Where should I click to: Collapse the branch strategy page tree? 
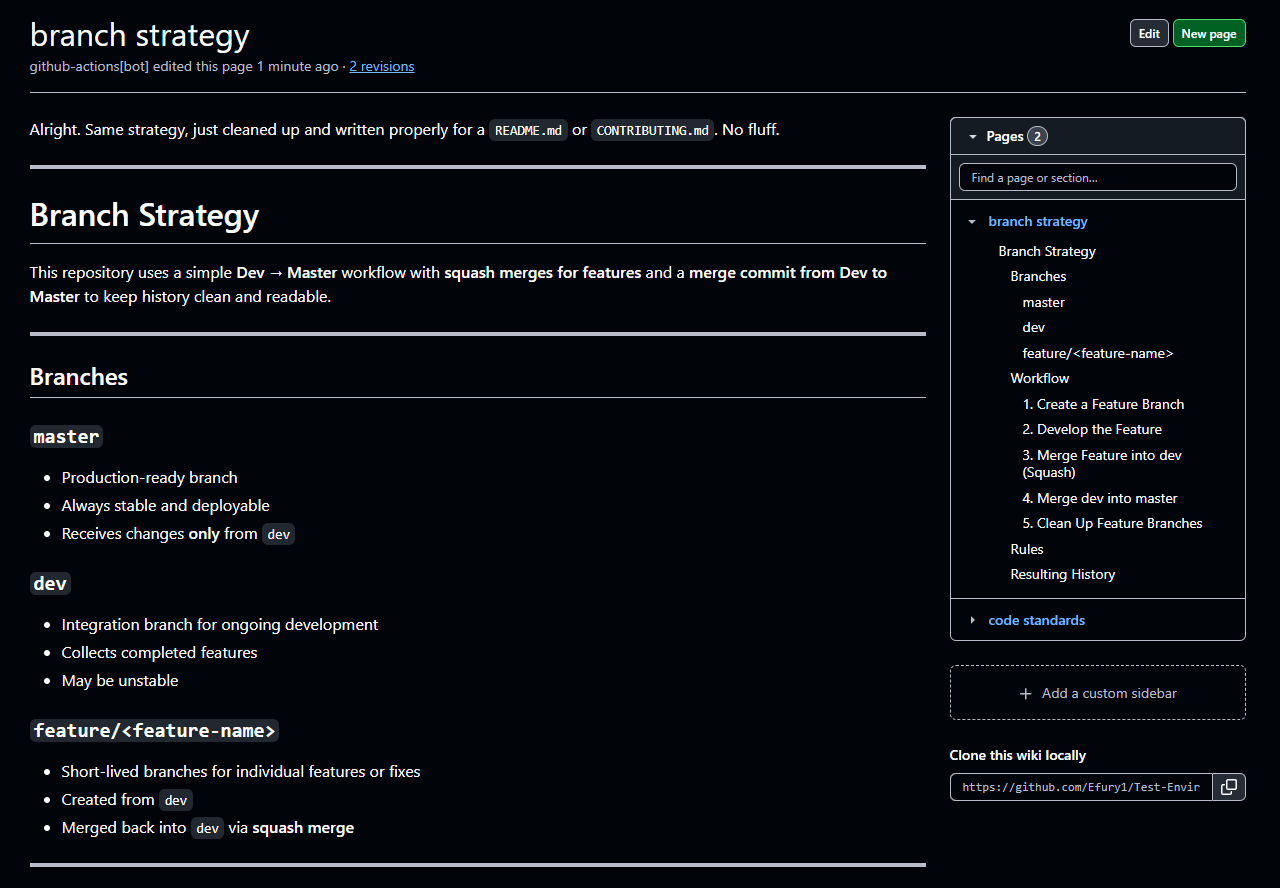pyautogui.click(x=972, y=222)
